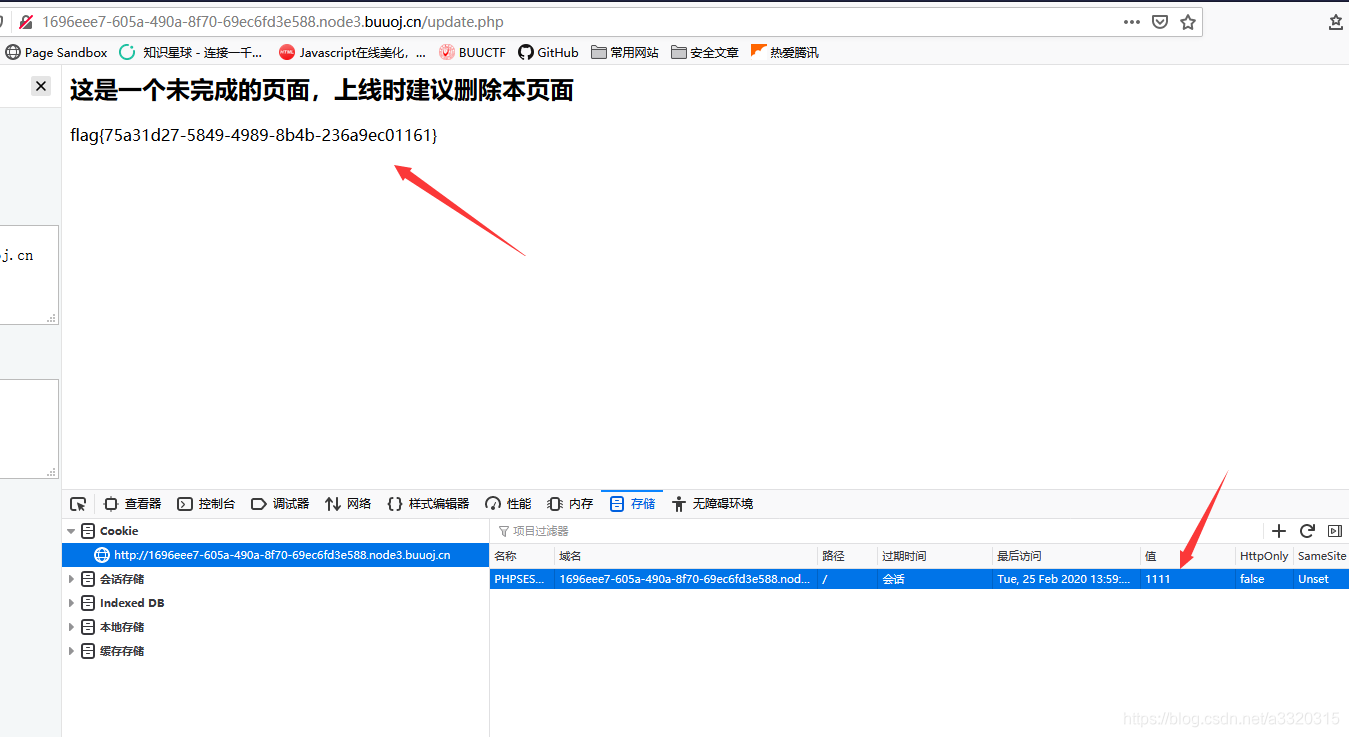Open the 热爱腾讯 bookmark
The image size is (1349, 737).
(x=785, y=52)
